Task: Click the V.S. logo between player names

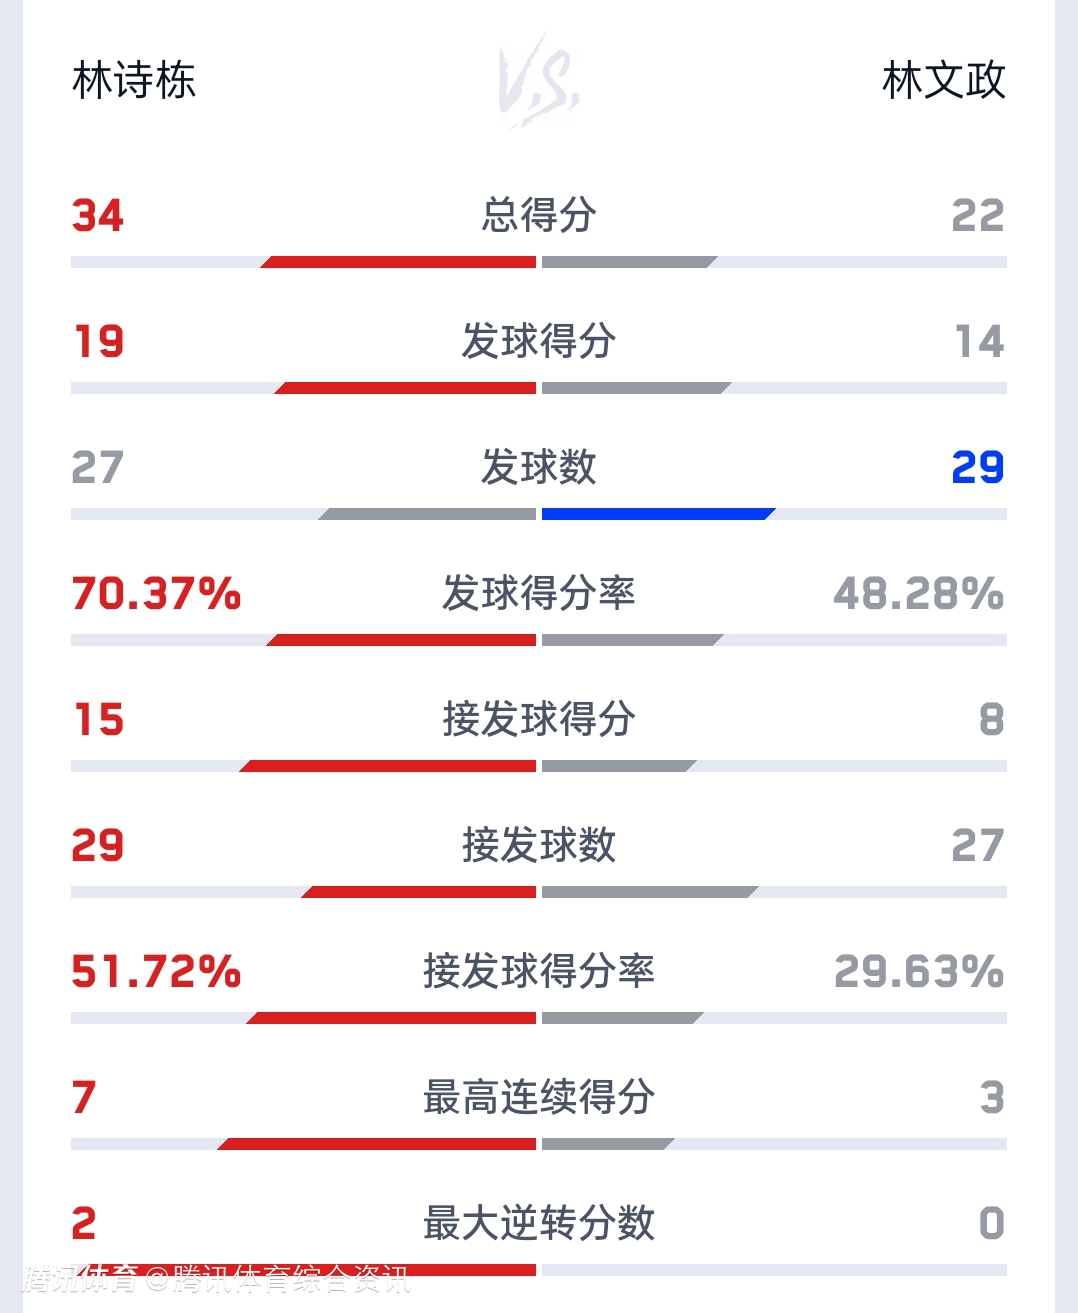Action: point(539,81)
